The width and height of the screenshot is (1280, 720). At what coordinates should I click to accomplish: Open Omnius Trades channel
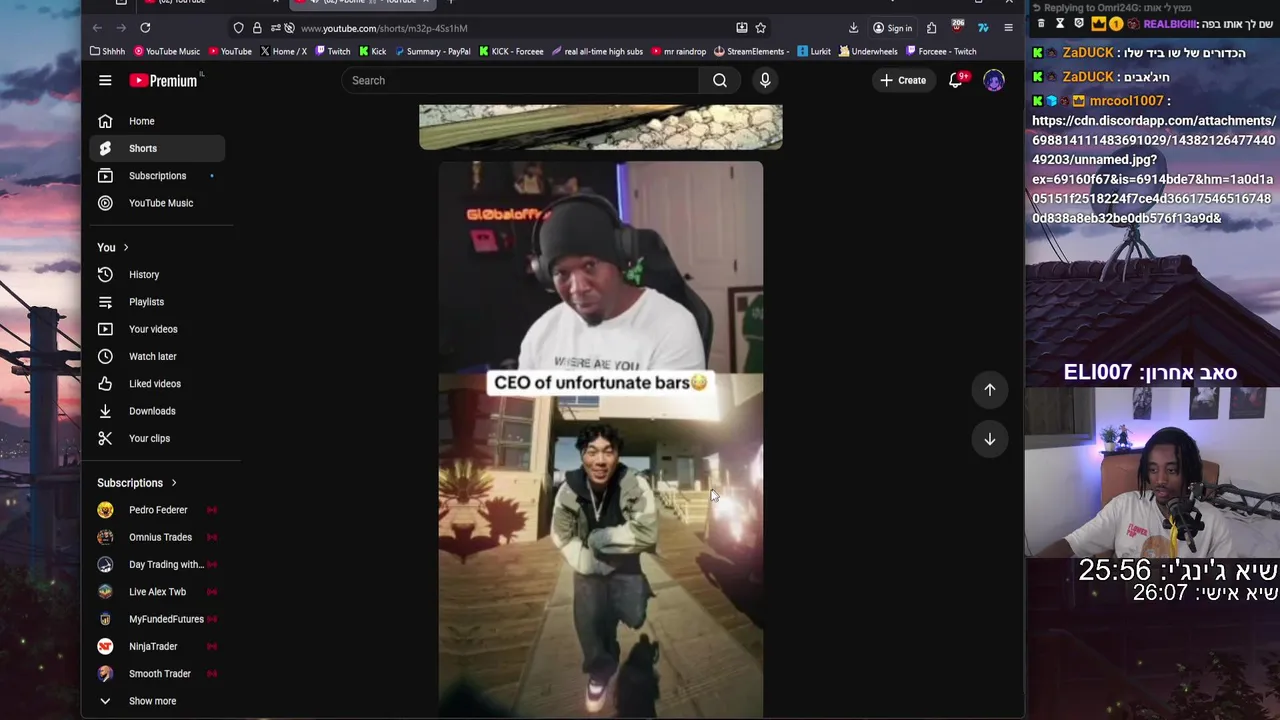pyautogui.click(x=157, y=537)
